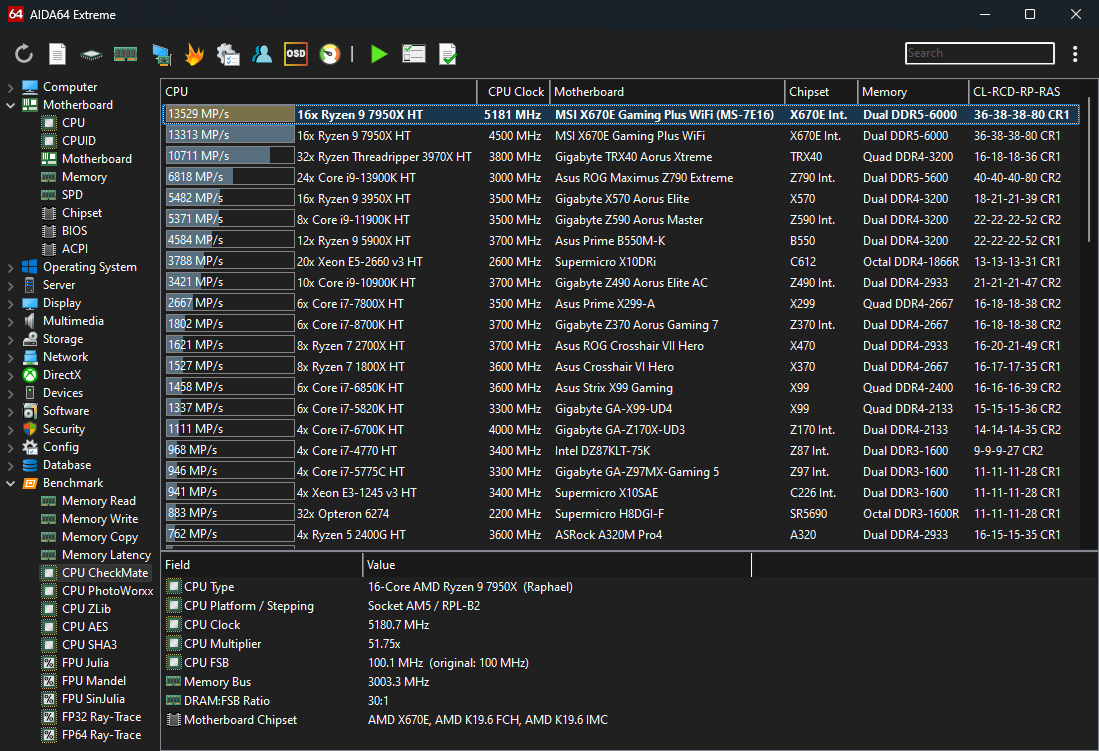
Task: Sort by the Motherboard column header
Action: click(x=667, y=92)
